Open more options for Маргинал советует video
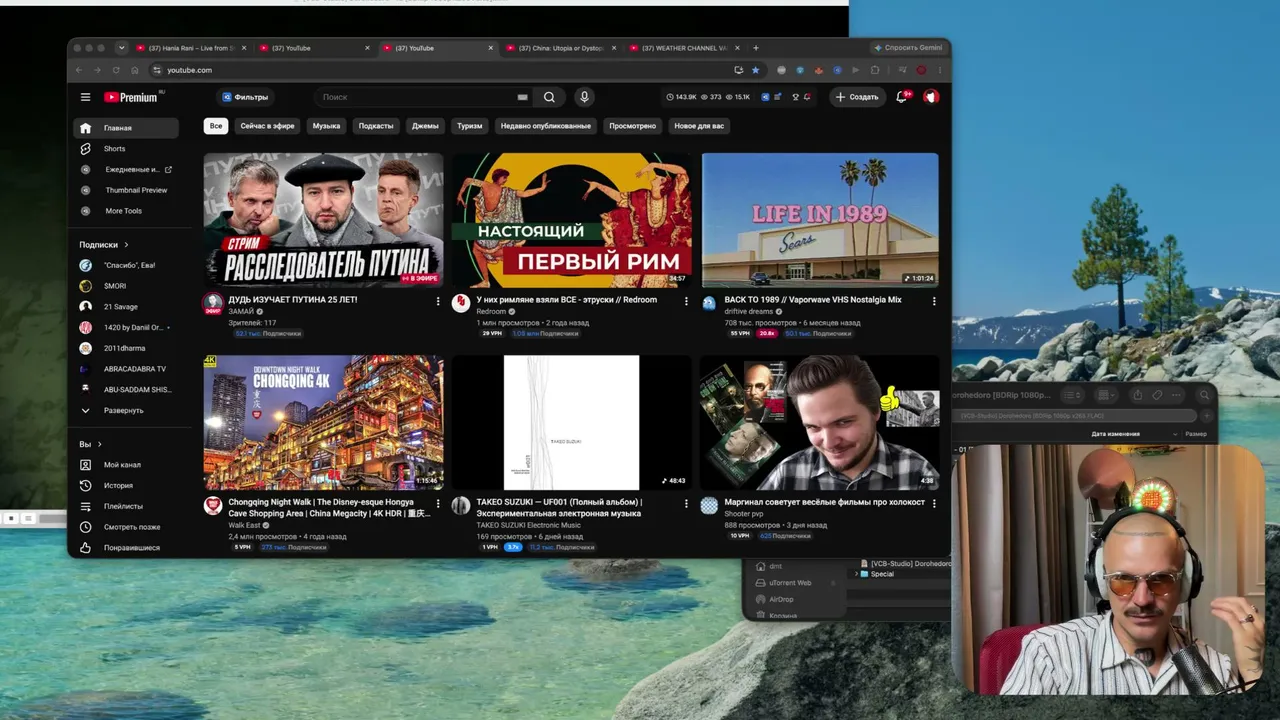This screenshot has width=1280, height=720. coord(934,503)
